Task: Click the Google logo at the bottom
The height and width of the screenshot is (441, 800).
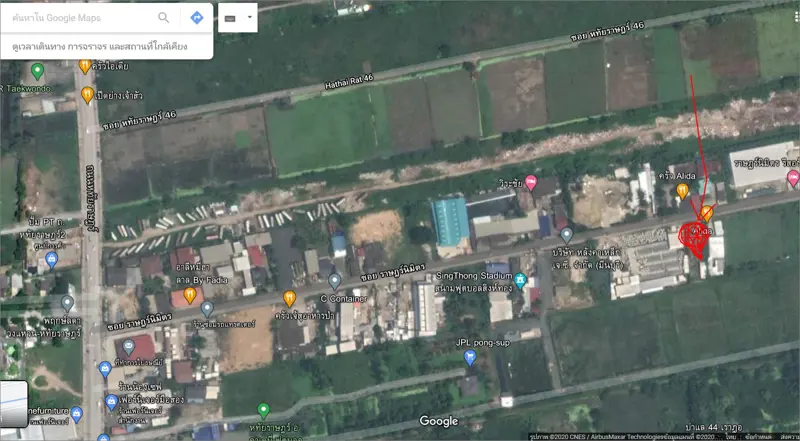Action: 438,422
